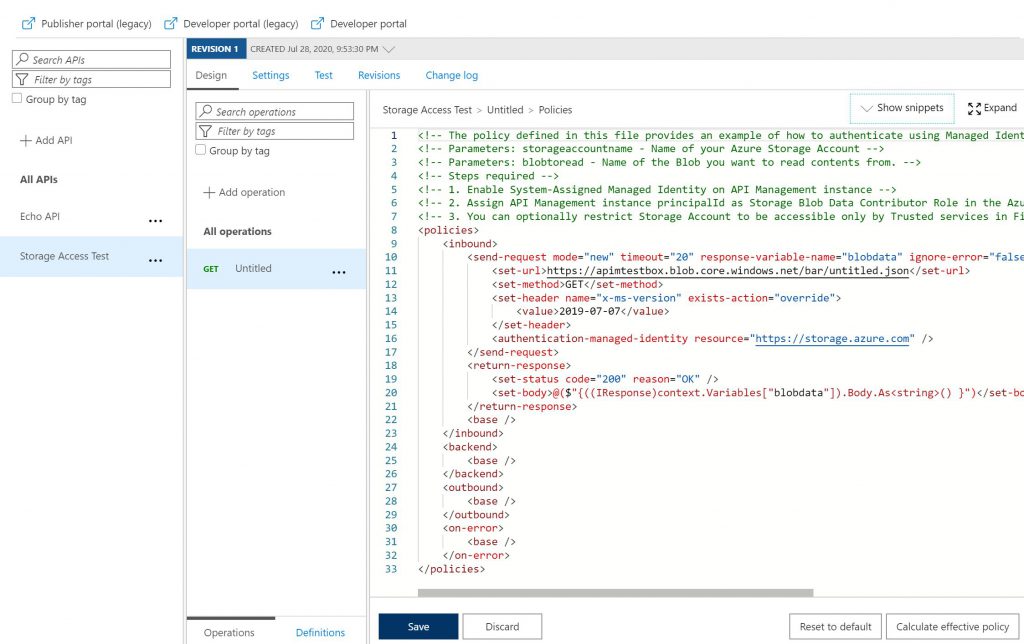Click the <on-error> tag line
The height and width of the screenshot is (644, 1024).
[473, 528]
